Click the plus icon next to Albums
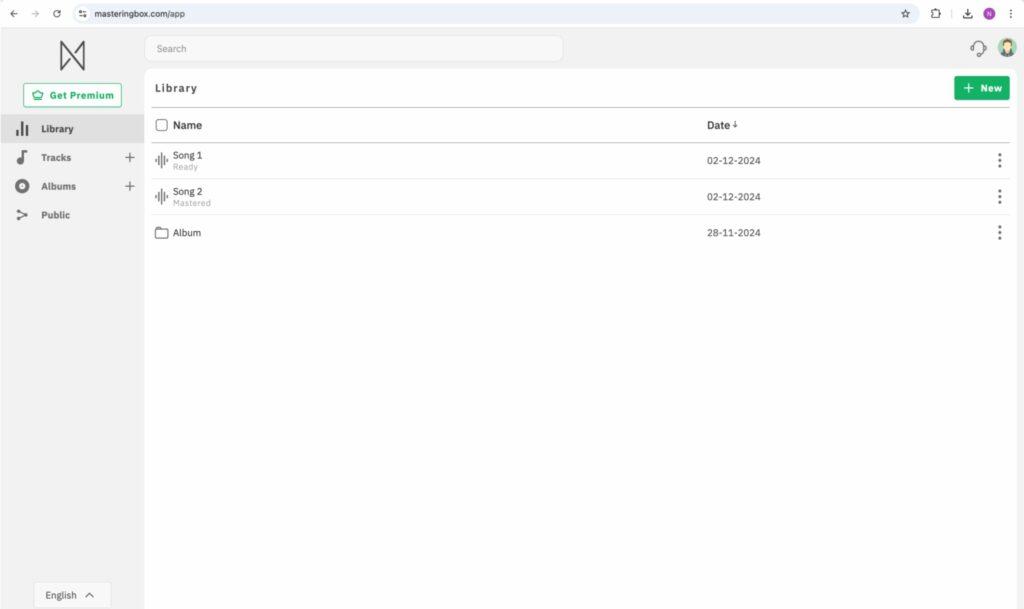The width and height of the screenshot is (1024, 609). click(x=129, y=186)
